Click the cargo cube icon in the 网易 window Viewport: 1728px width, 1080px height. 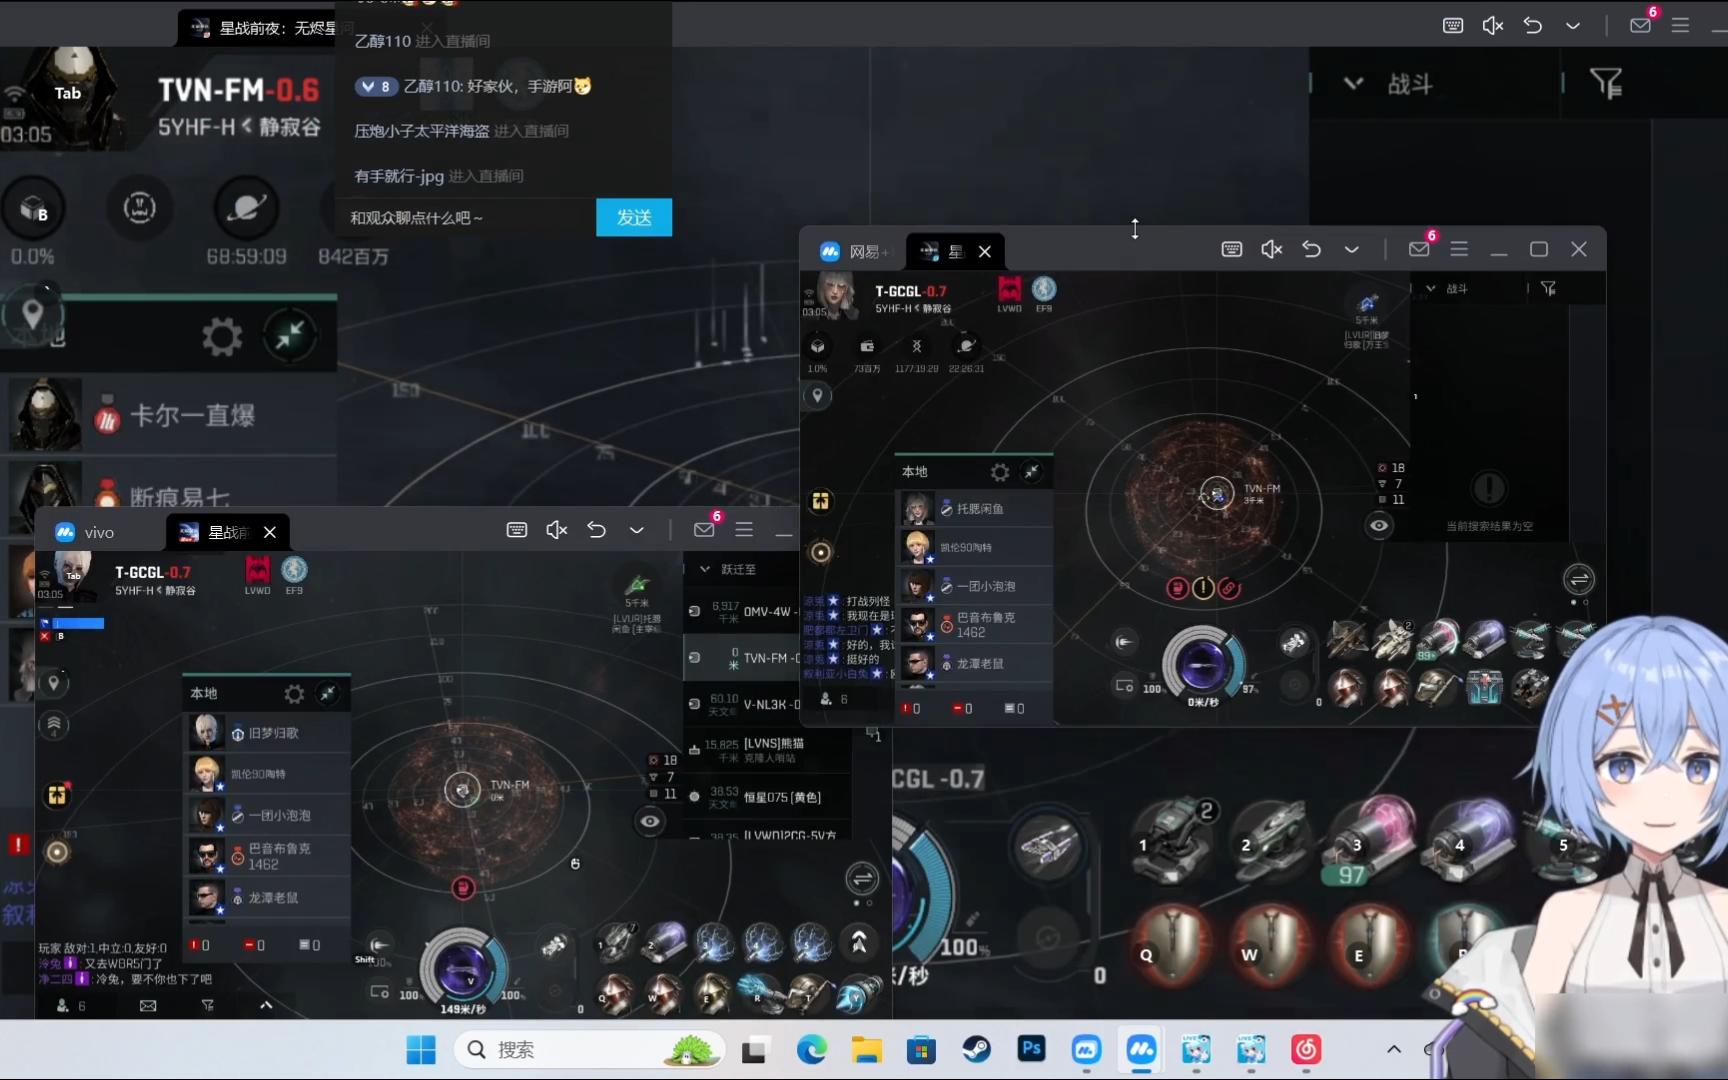[818, 346]
